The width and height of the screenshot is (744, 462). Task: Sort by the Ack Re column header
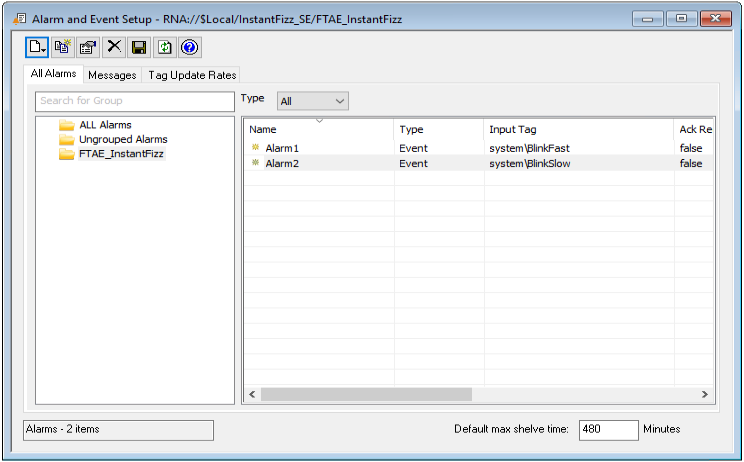[694, 129]
